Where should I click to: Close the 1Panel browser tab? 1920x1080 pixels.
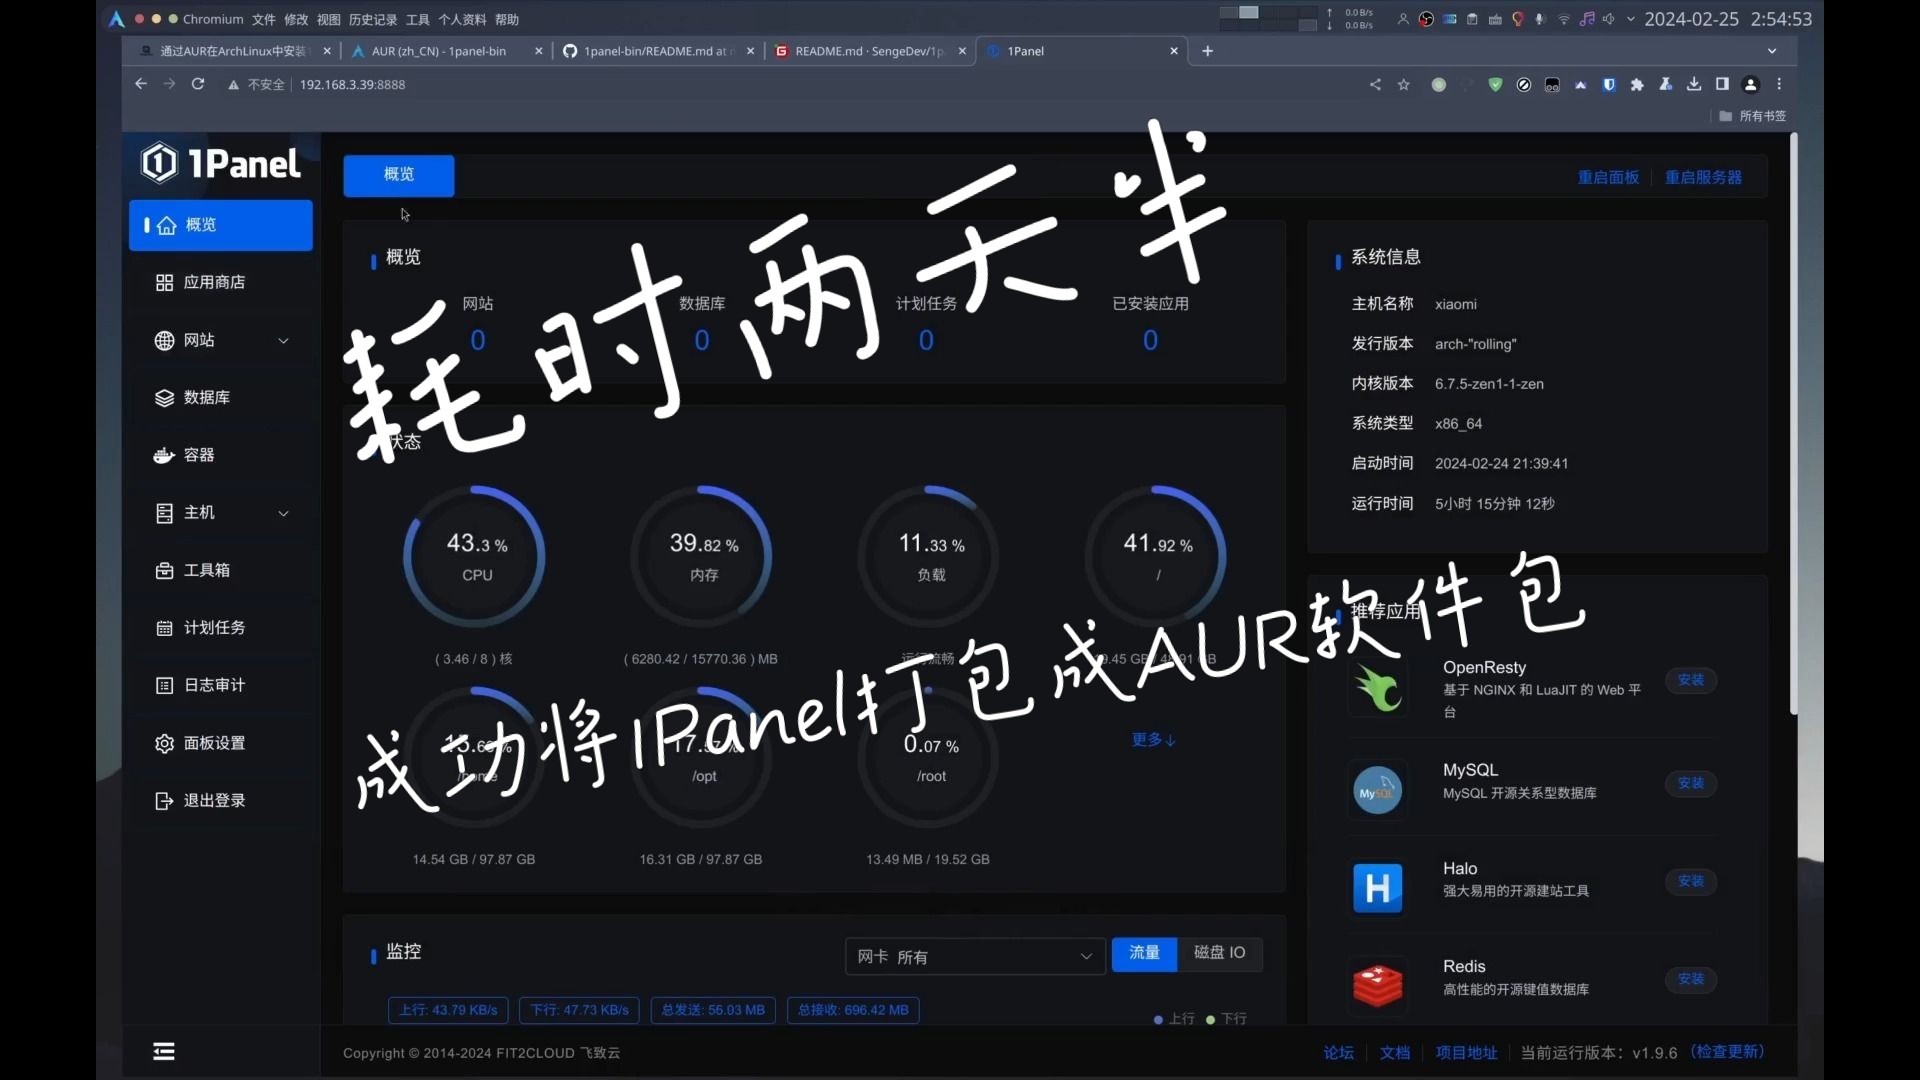(x=1174, y=51)
